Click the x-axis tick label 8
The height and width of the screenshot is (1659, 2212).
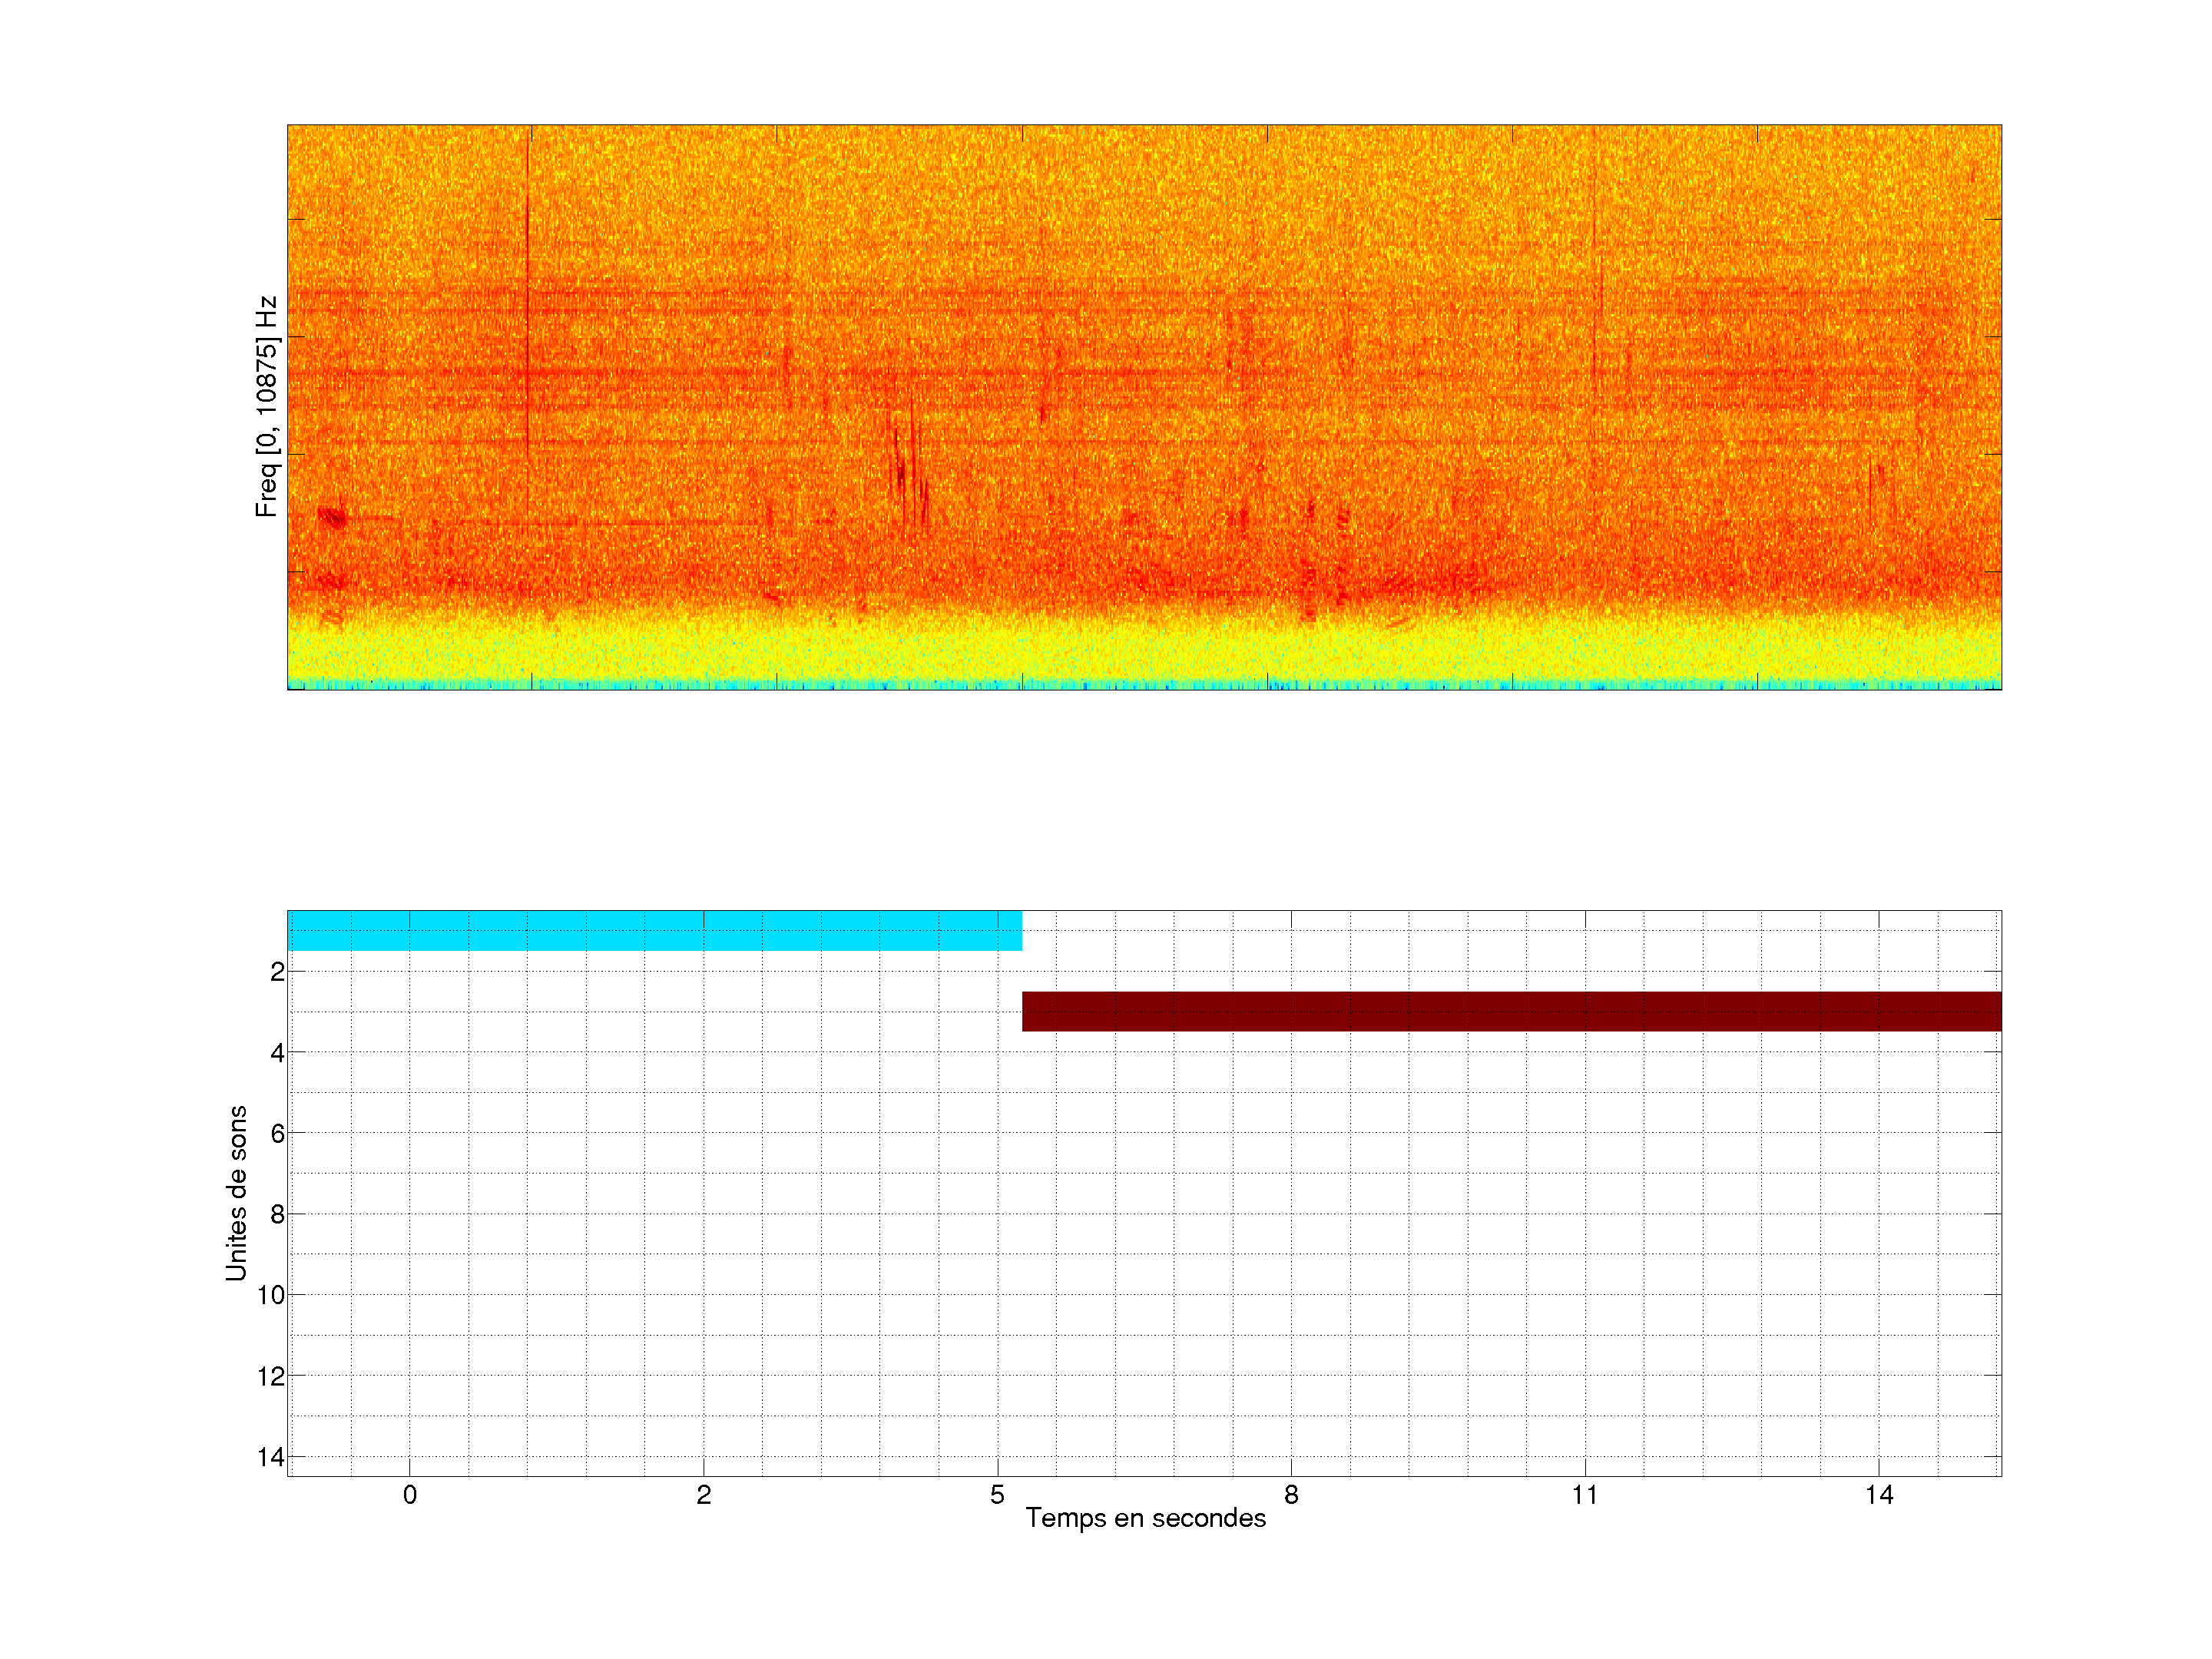1291,1495
